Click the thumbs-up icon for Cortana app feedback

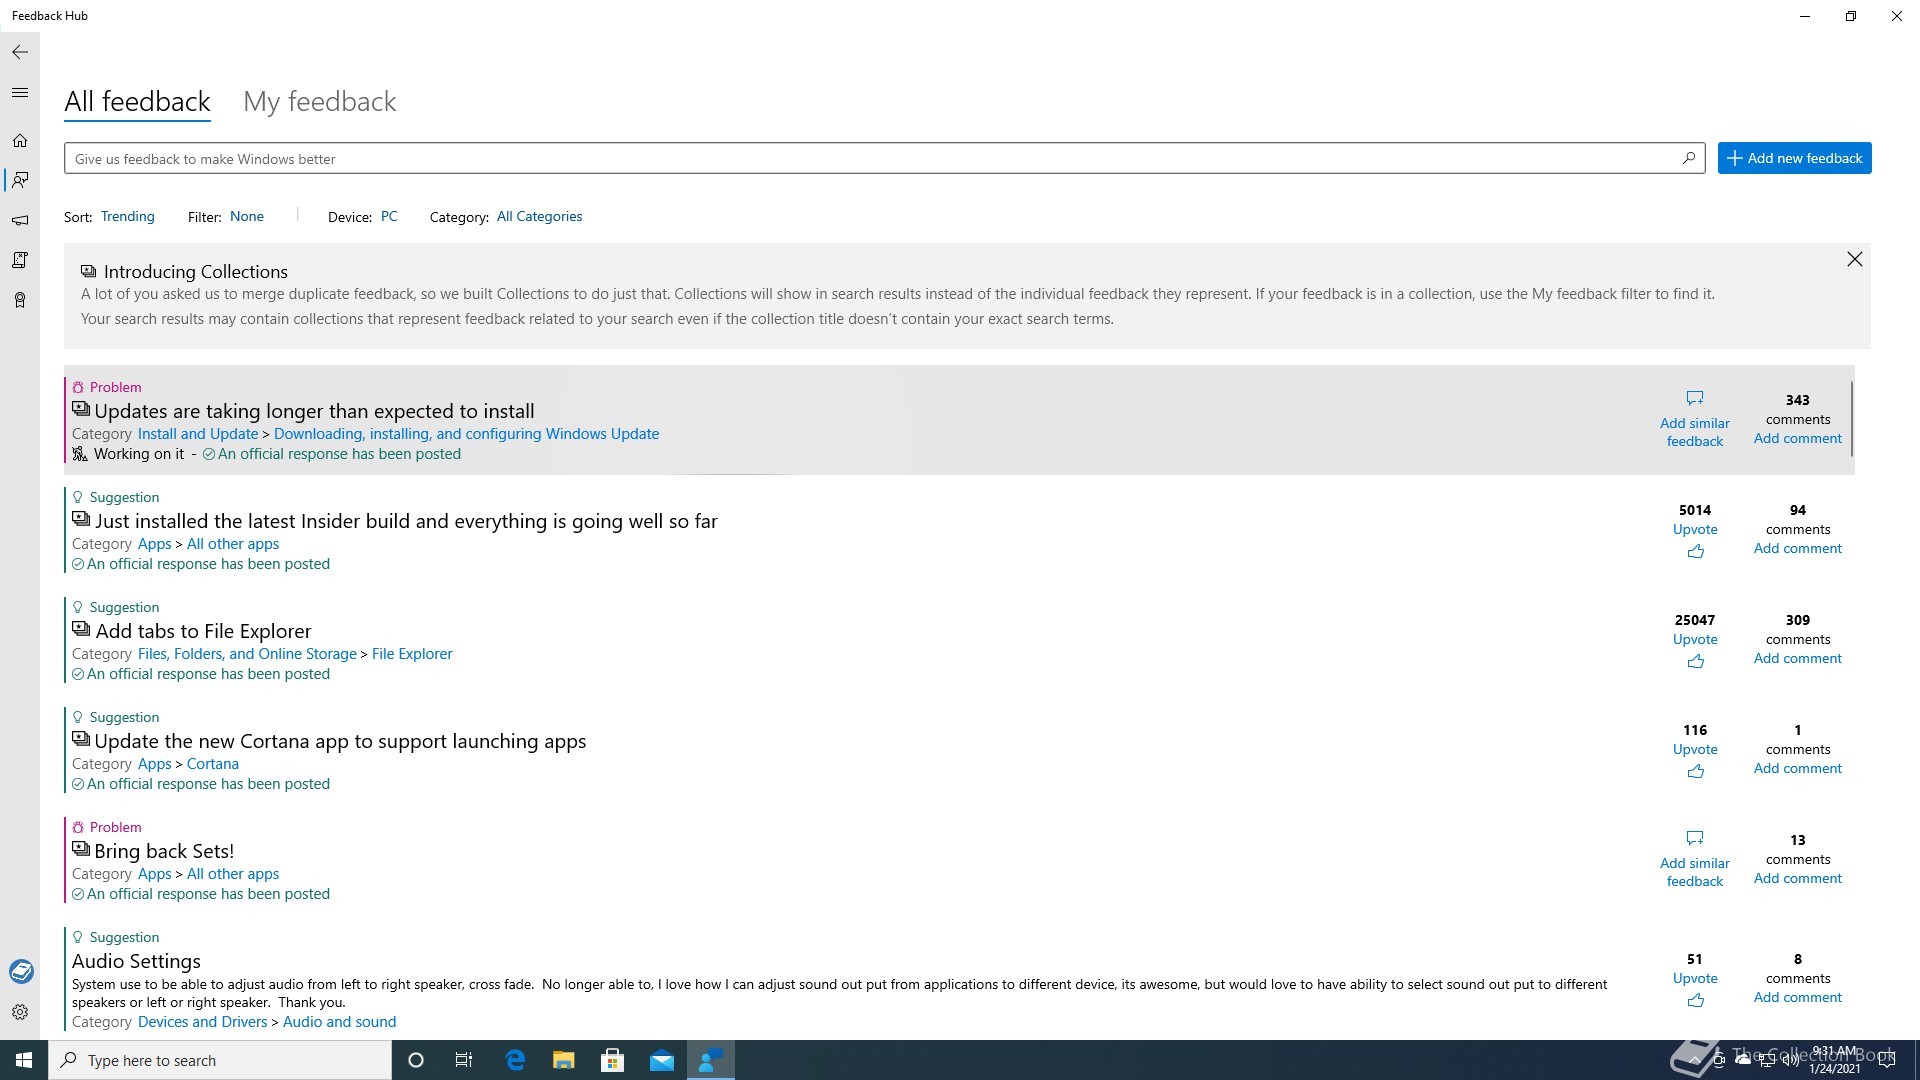pos(1696,772)
